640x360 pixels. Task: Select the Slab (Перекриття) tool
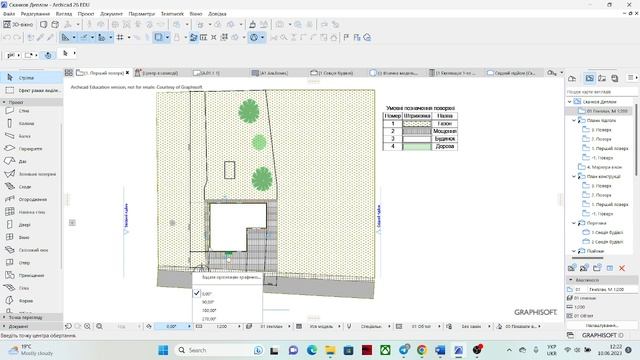pyautogui.click(x=31, y=149)
